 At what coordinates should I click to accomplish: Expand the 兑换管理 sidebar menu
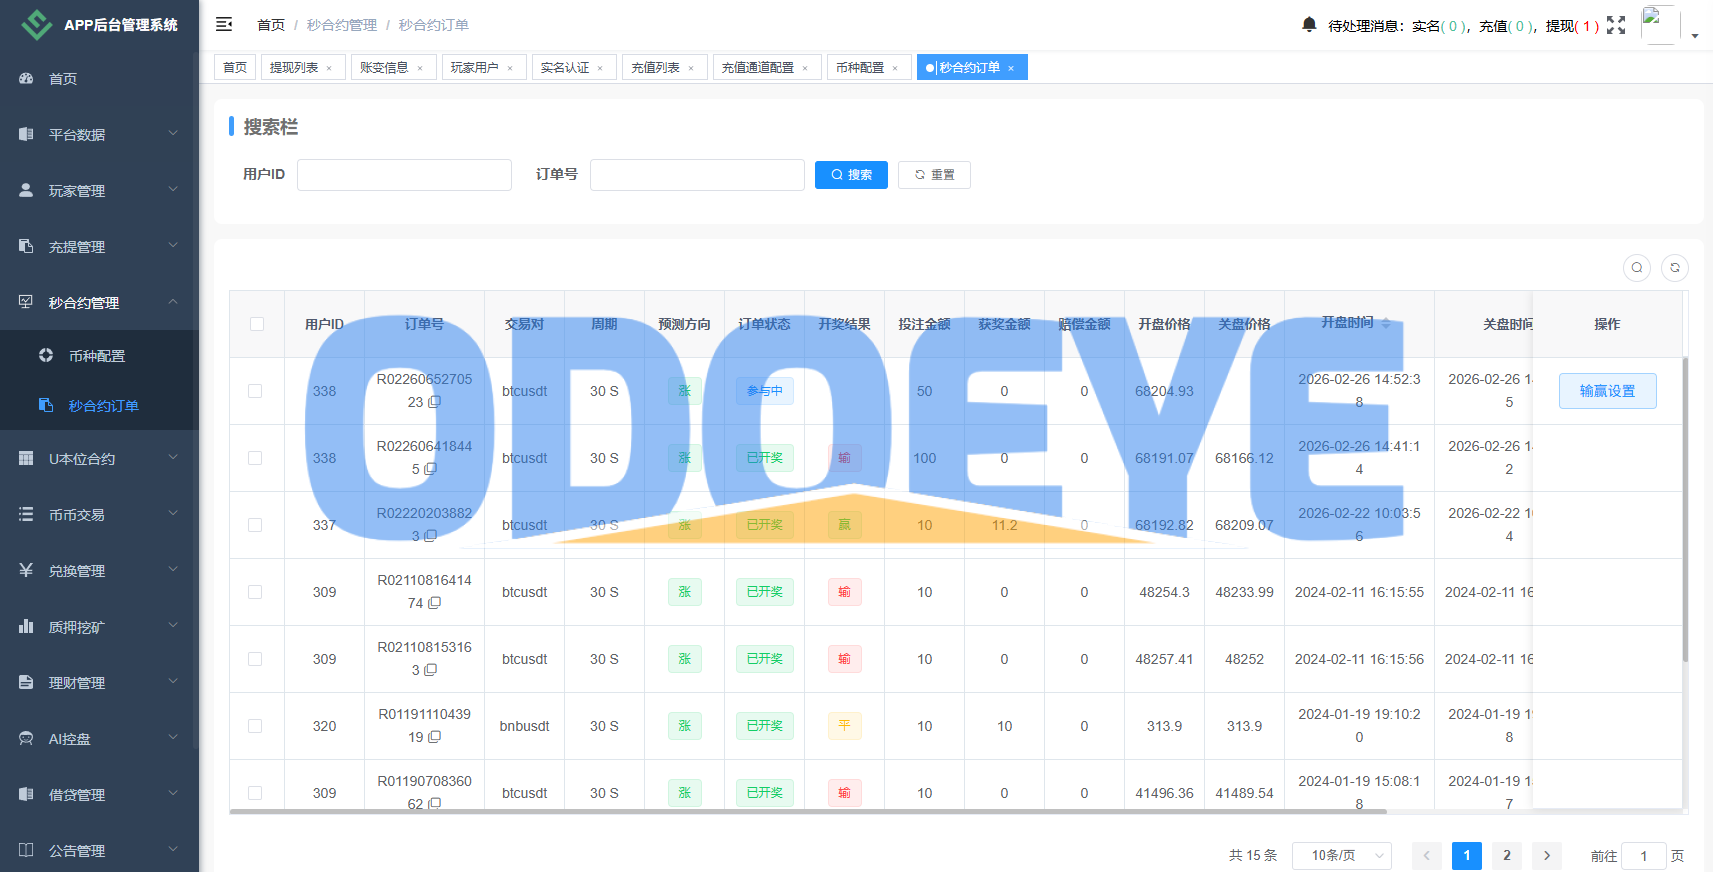point(99,570)
